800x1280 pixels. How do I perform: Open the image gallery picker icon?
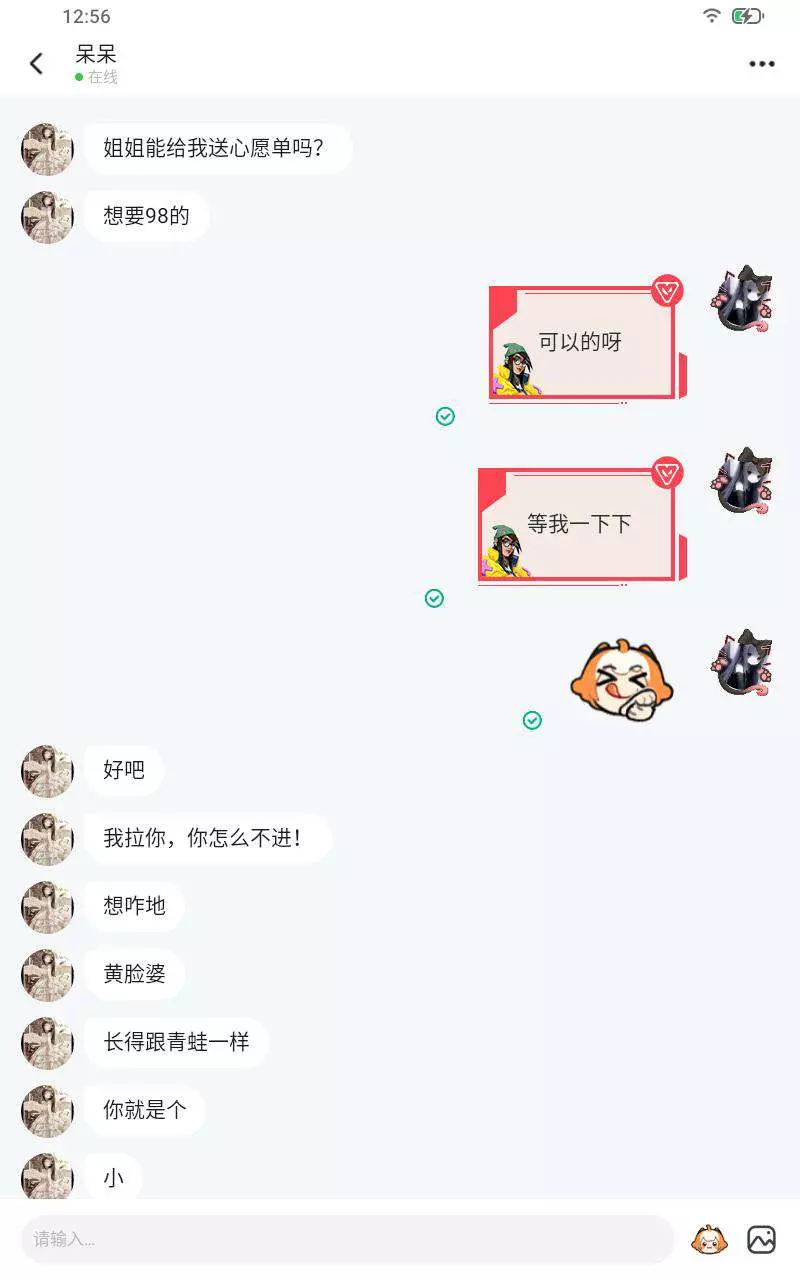(761, 1240)
